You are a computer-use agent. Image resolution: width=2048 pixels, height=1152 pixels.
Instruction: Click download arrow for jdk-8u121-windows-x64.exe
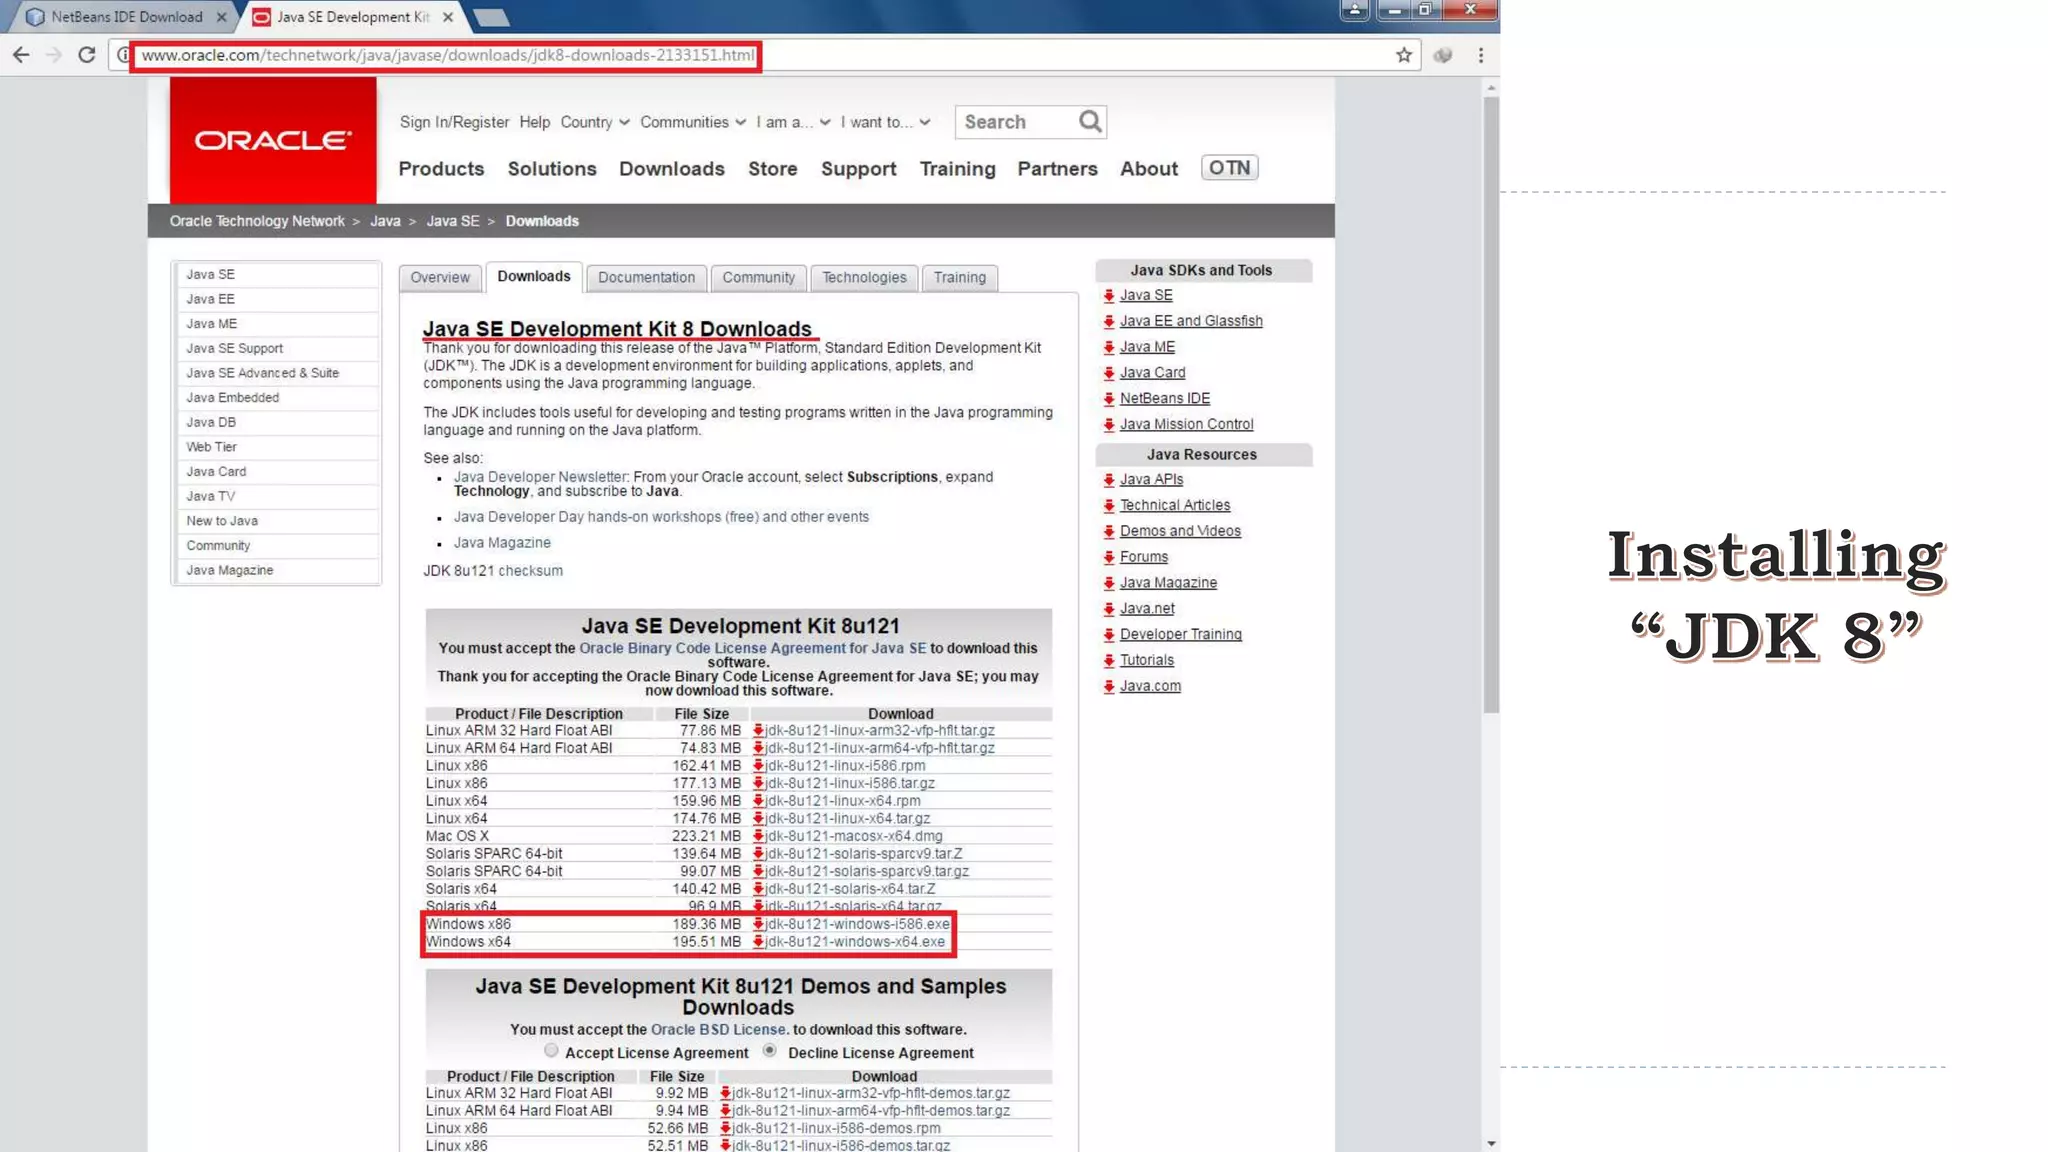758,942
